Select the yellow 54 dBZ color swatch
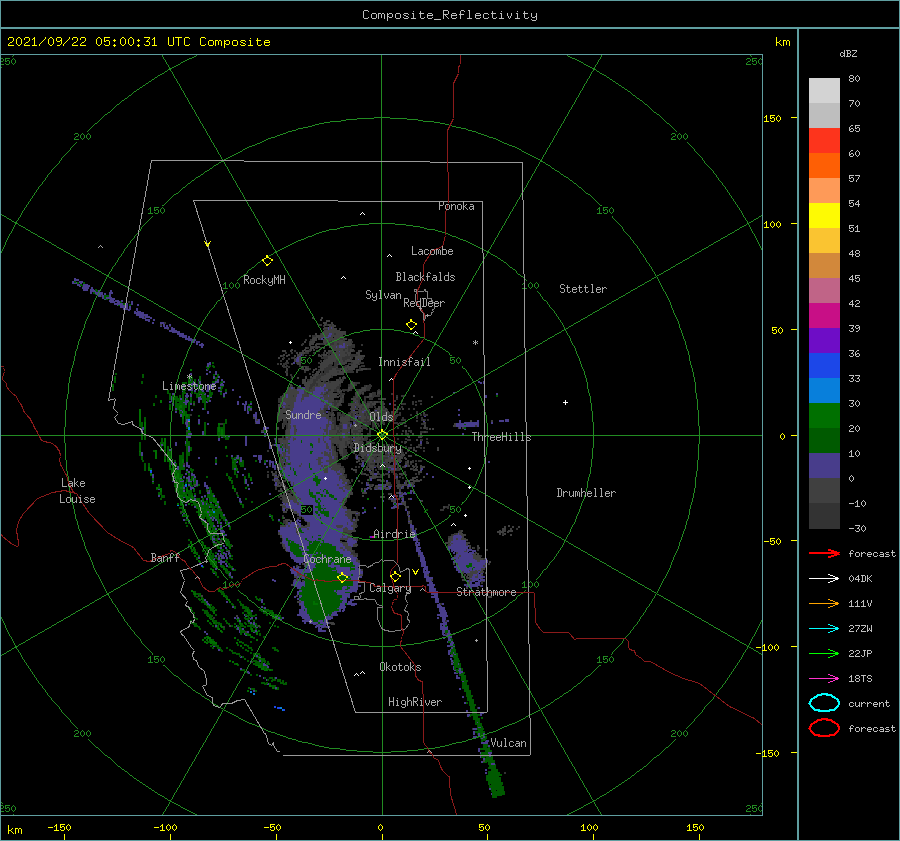The image size is (900, 841). coord(824,216)
